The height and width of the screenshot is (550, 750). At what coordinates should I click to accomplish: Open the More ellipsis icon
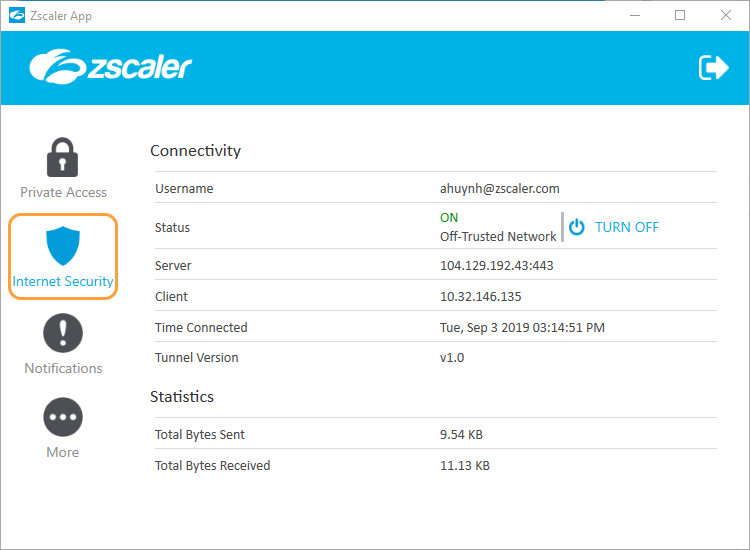63,417
